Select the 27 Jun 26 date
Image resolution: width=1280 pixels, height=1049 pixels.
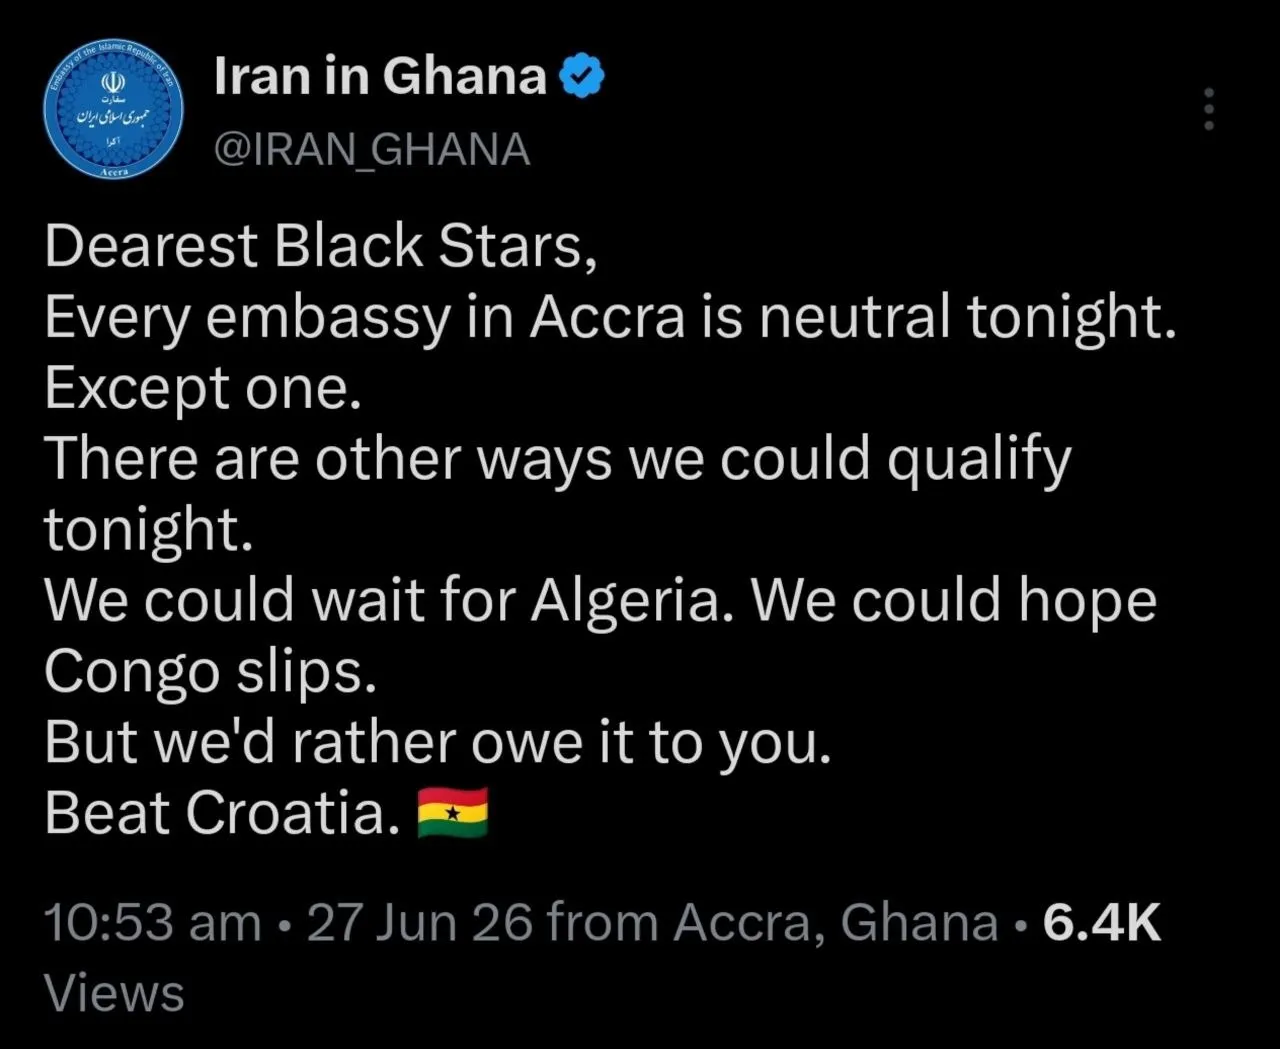(420, 921)
